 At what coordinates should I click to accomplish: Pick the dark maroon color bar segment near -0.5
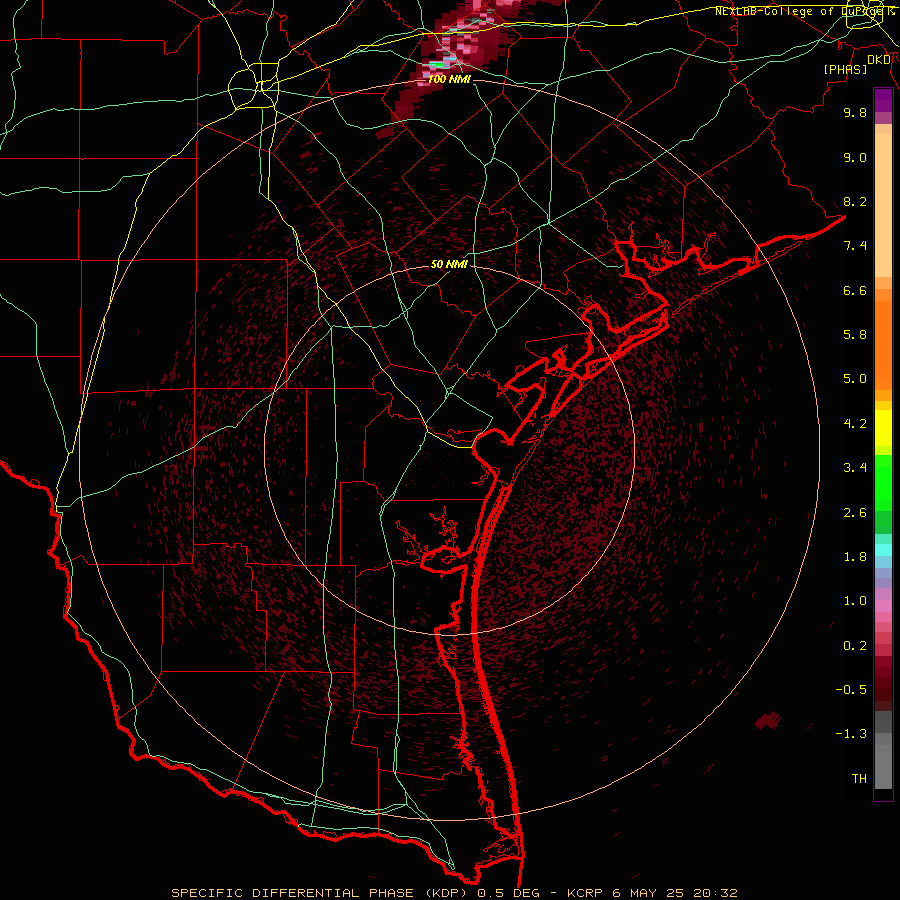point(883,689)
